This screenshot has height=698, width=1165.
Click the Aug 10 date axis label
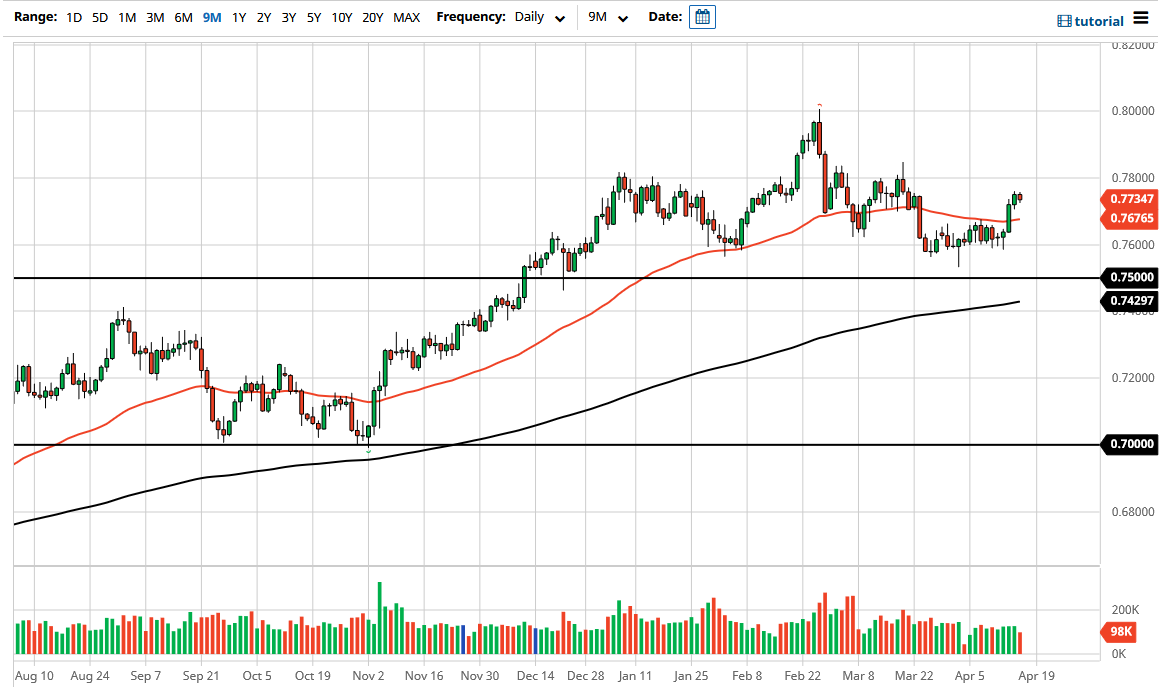[x=34, y=676]
